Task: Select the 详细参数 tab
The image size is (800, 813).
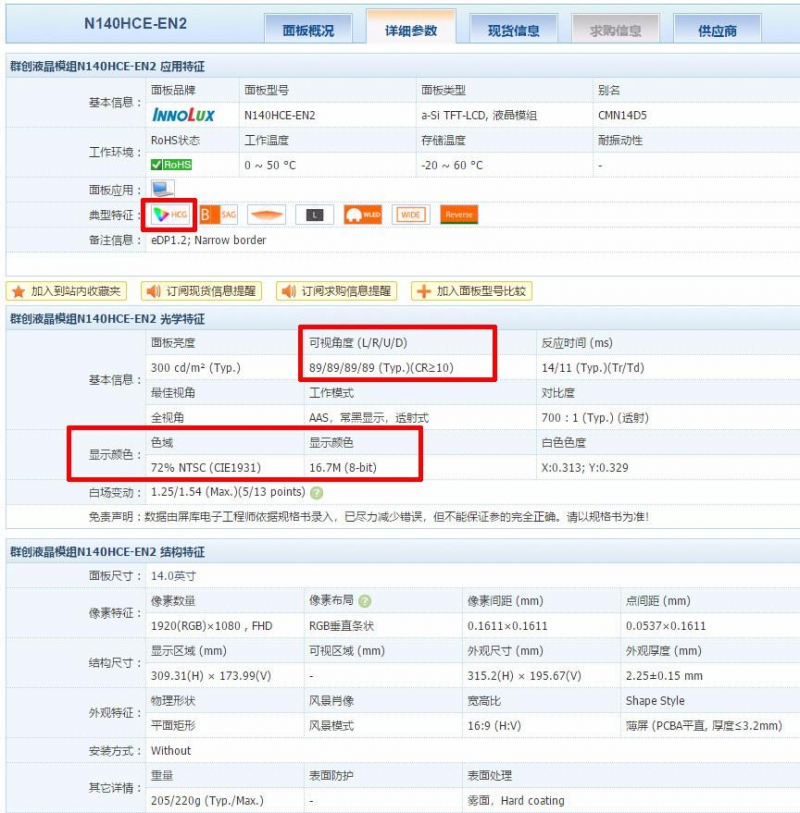Action: [x=411, y=30]
